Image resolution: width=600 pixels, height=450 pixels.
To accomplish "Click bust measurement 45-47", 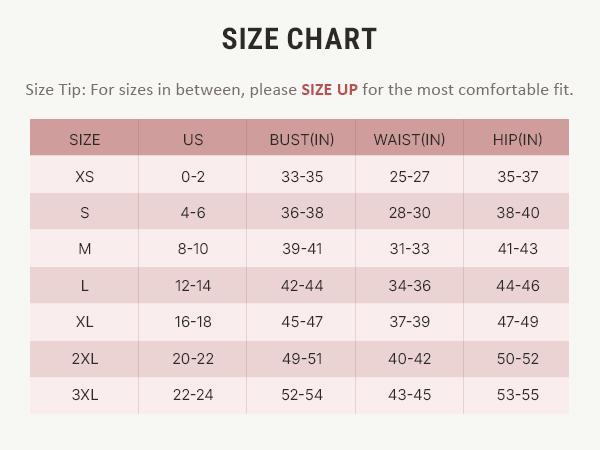I will click(302, 322).
